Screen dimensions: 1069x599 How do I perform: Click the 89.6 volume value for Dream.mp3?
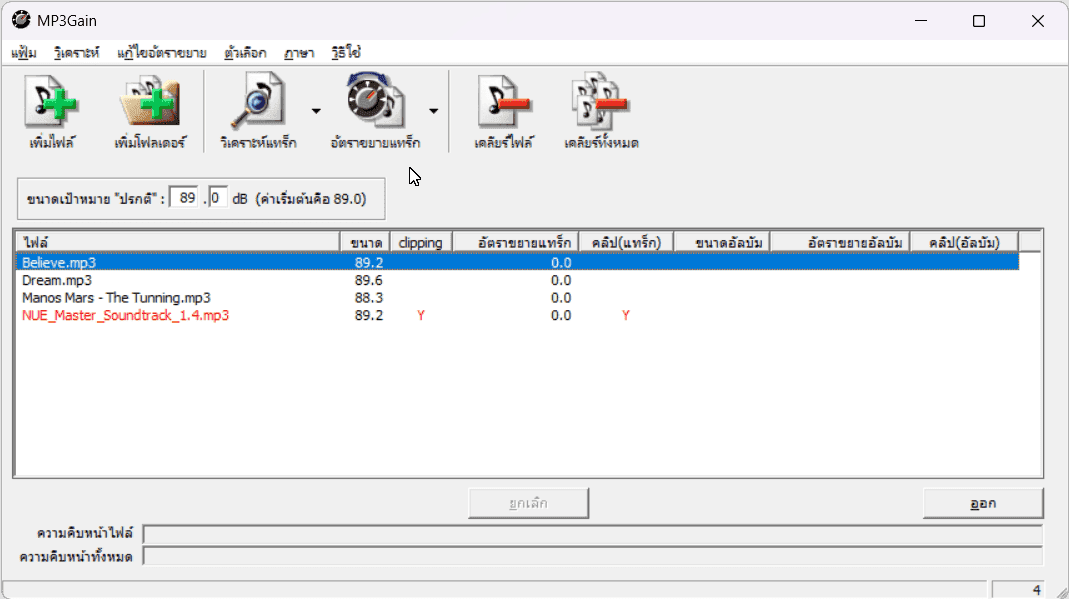click(369, 280)
